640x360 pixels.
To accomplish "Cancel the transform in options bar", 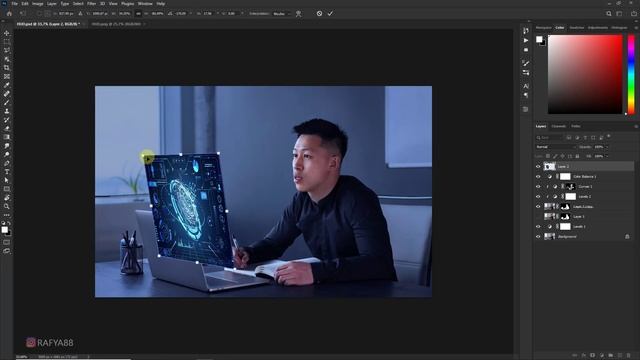I will pyautogui.click(x=319, y=13).
